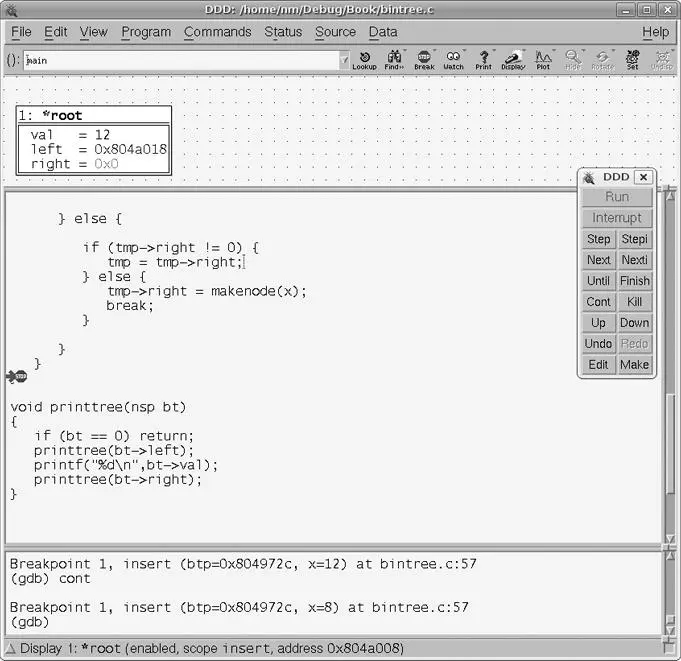Click the Print toolbar icon
Image resolution: width=681 pixels, height=661 pixels.
[483, 60]
